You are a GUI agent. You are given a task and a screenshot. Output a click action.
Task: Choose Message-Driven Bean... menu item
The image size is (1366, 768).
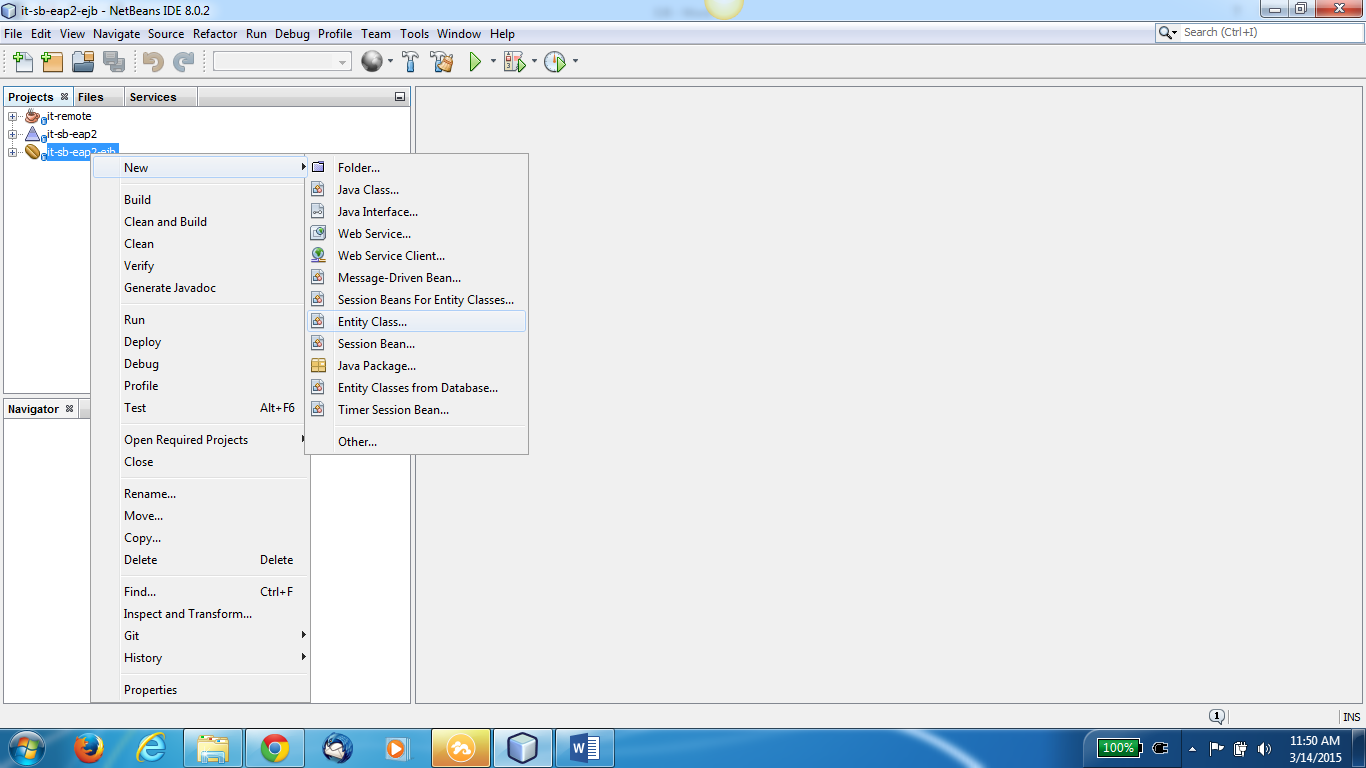[416, 278]
